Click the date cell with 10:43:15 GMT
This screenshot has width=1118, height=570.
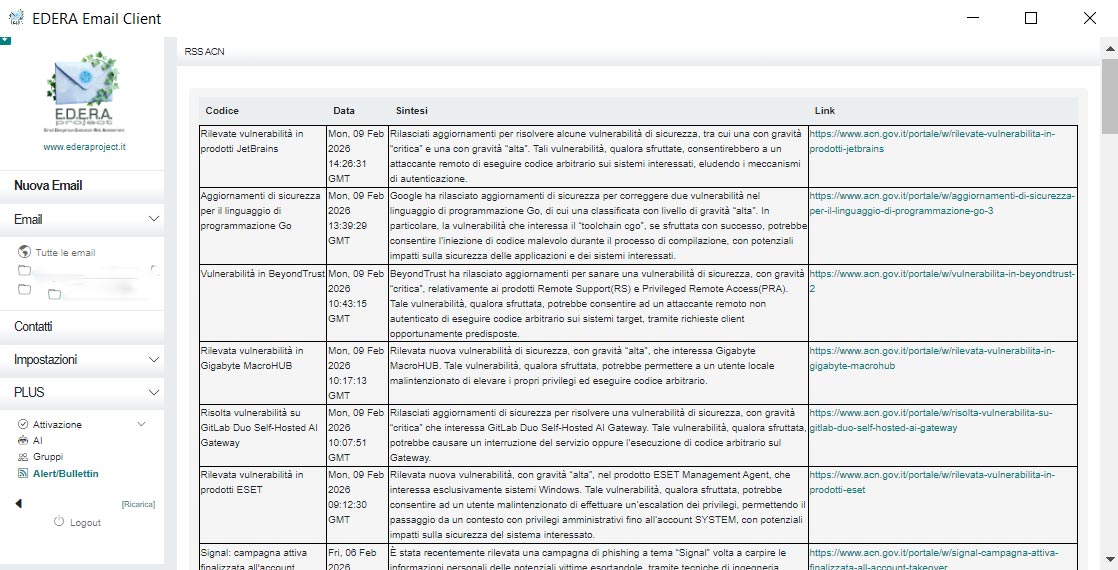[357, 303]
